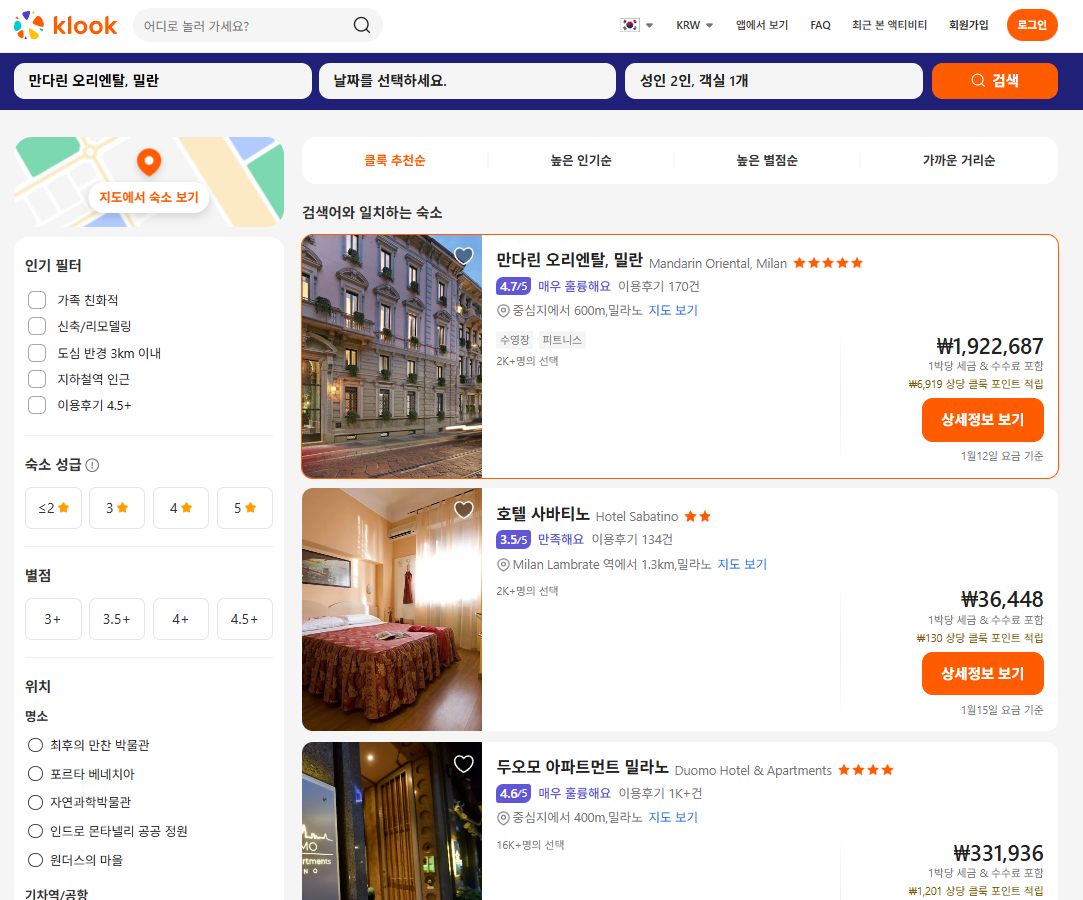Select 포르타 베네치아 radio option
1083x900 pixels.
35,774
